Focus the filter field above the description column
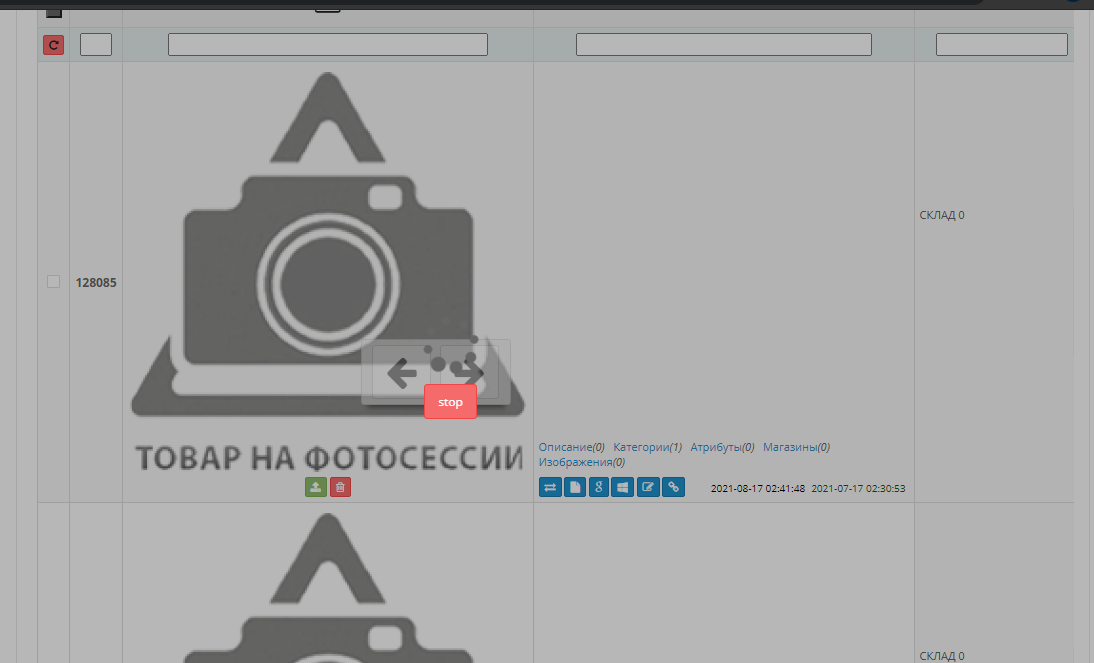Image resolution: width=1094 pixels, height=663 pixels. [724, 45]
